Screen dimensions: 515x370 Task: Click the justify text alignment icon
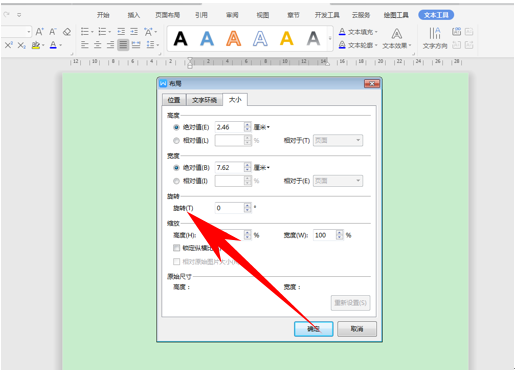click(x=123, y=45)
